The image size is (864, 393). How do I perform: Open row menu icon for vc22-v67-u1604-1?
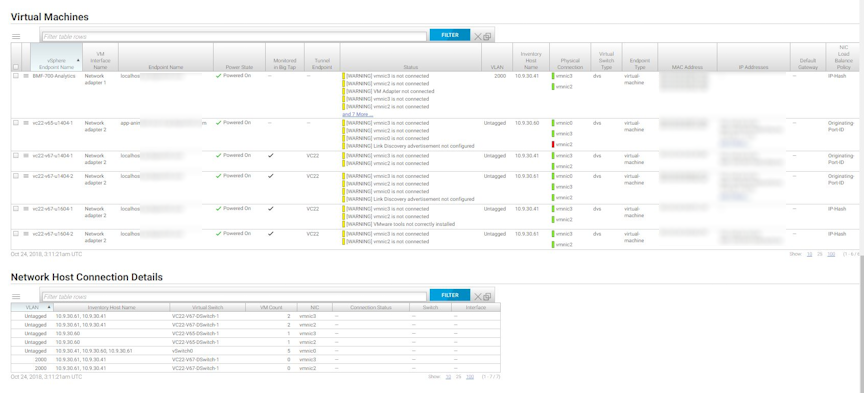pyautogui.click(x=26, y=209)
